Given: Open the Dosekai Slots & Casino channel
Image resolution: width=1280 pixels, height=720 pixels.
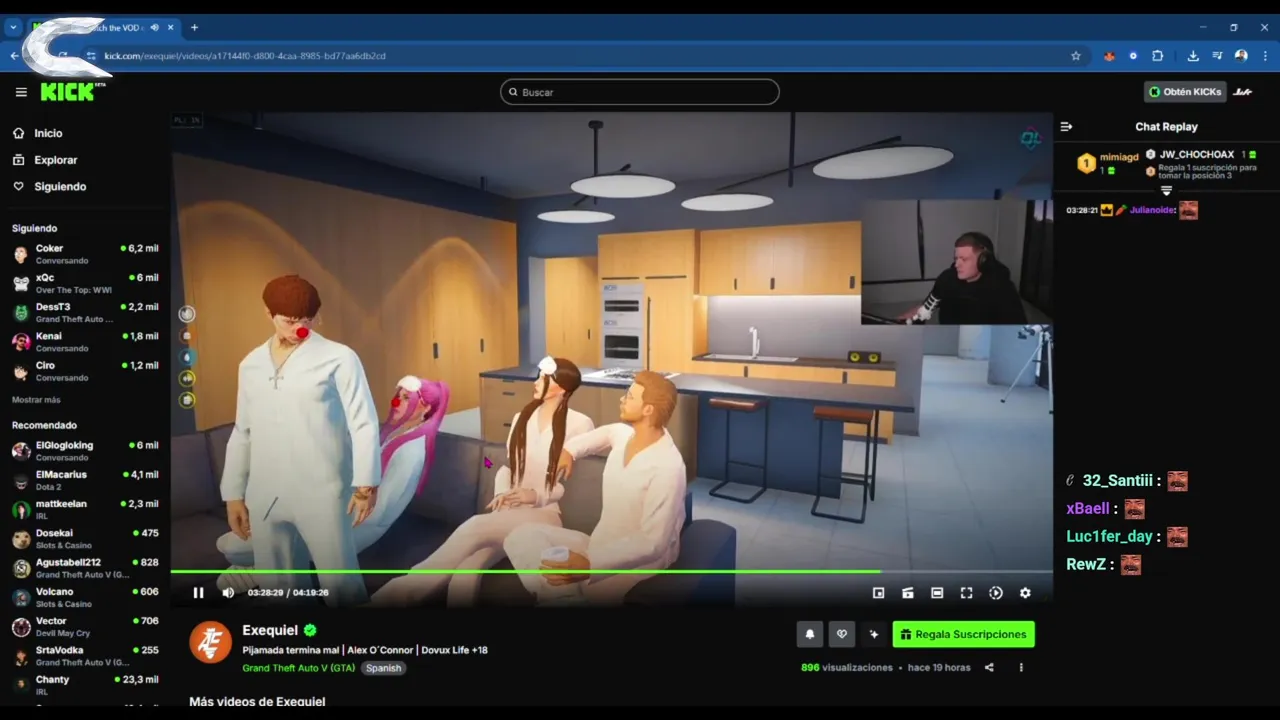Looking at the screenshot, I should [x=85, y=539].
